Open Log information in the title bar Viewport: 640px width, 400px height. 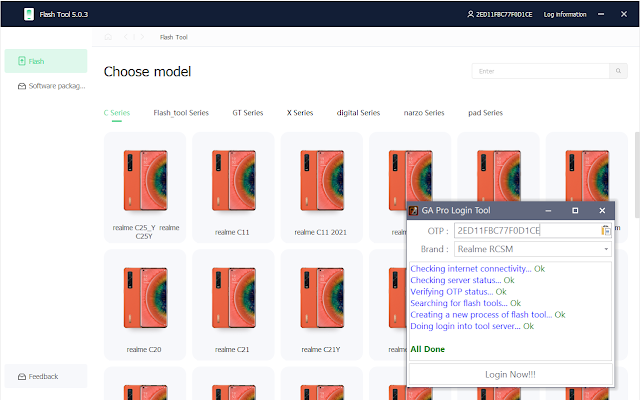pyautogui.click(x=564, y=14)
